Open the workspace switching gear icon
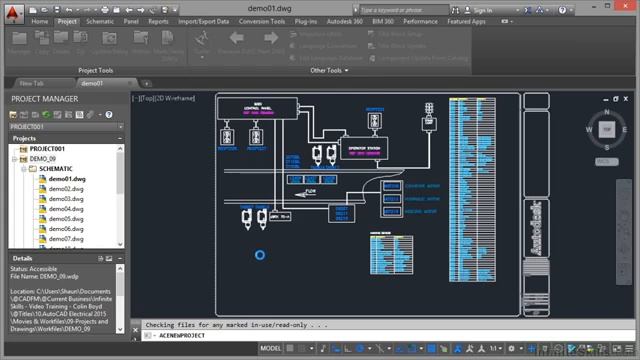 tap(511, 348)
